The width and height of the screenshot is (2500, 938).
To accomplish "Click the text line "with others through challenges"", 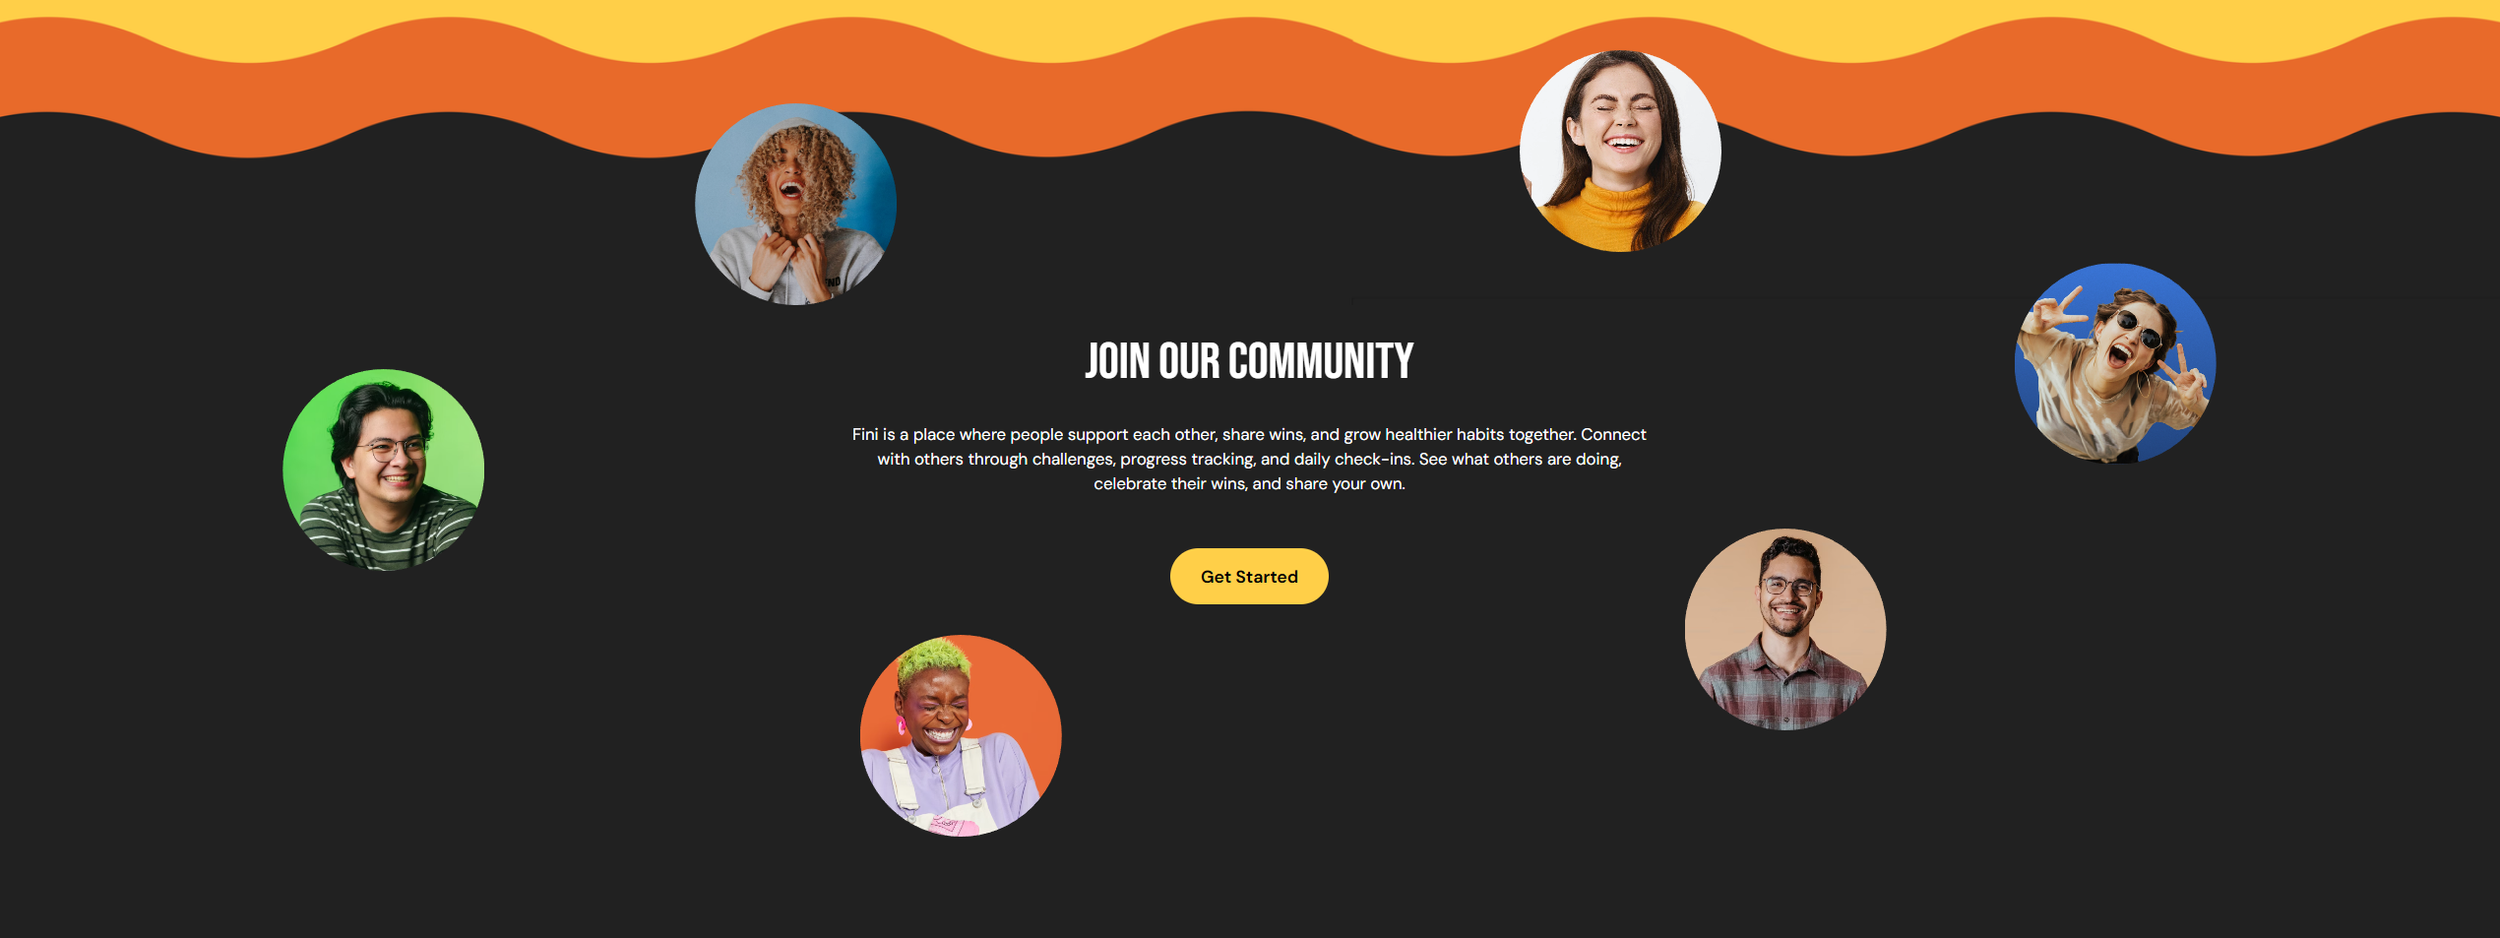I will [1249, 459].
